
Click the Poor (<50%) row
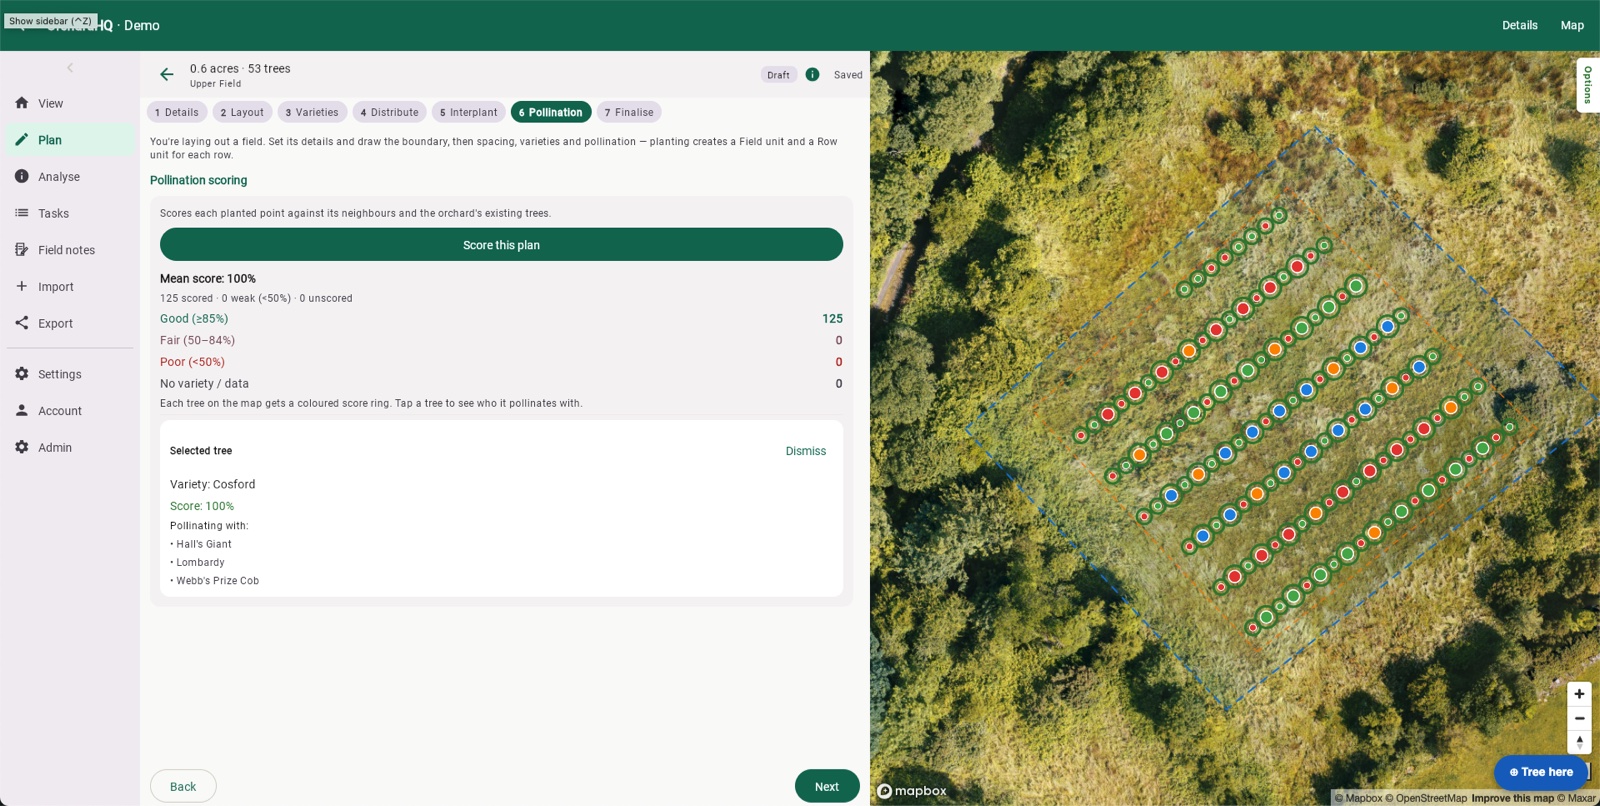(501, 362)
